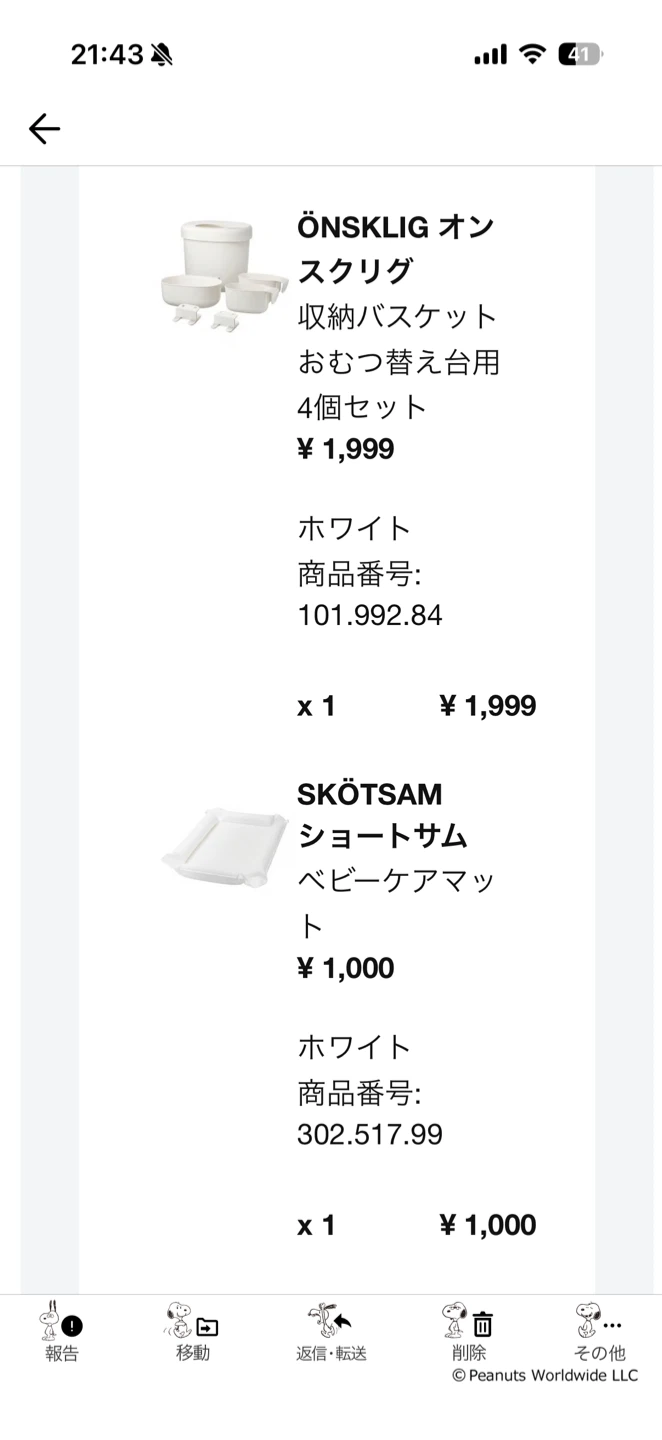The width and height of the screenshot is (662, 1440).
Task: Open the 移動 move-to-folder icon
Action: click(x=192, y=1320)
